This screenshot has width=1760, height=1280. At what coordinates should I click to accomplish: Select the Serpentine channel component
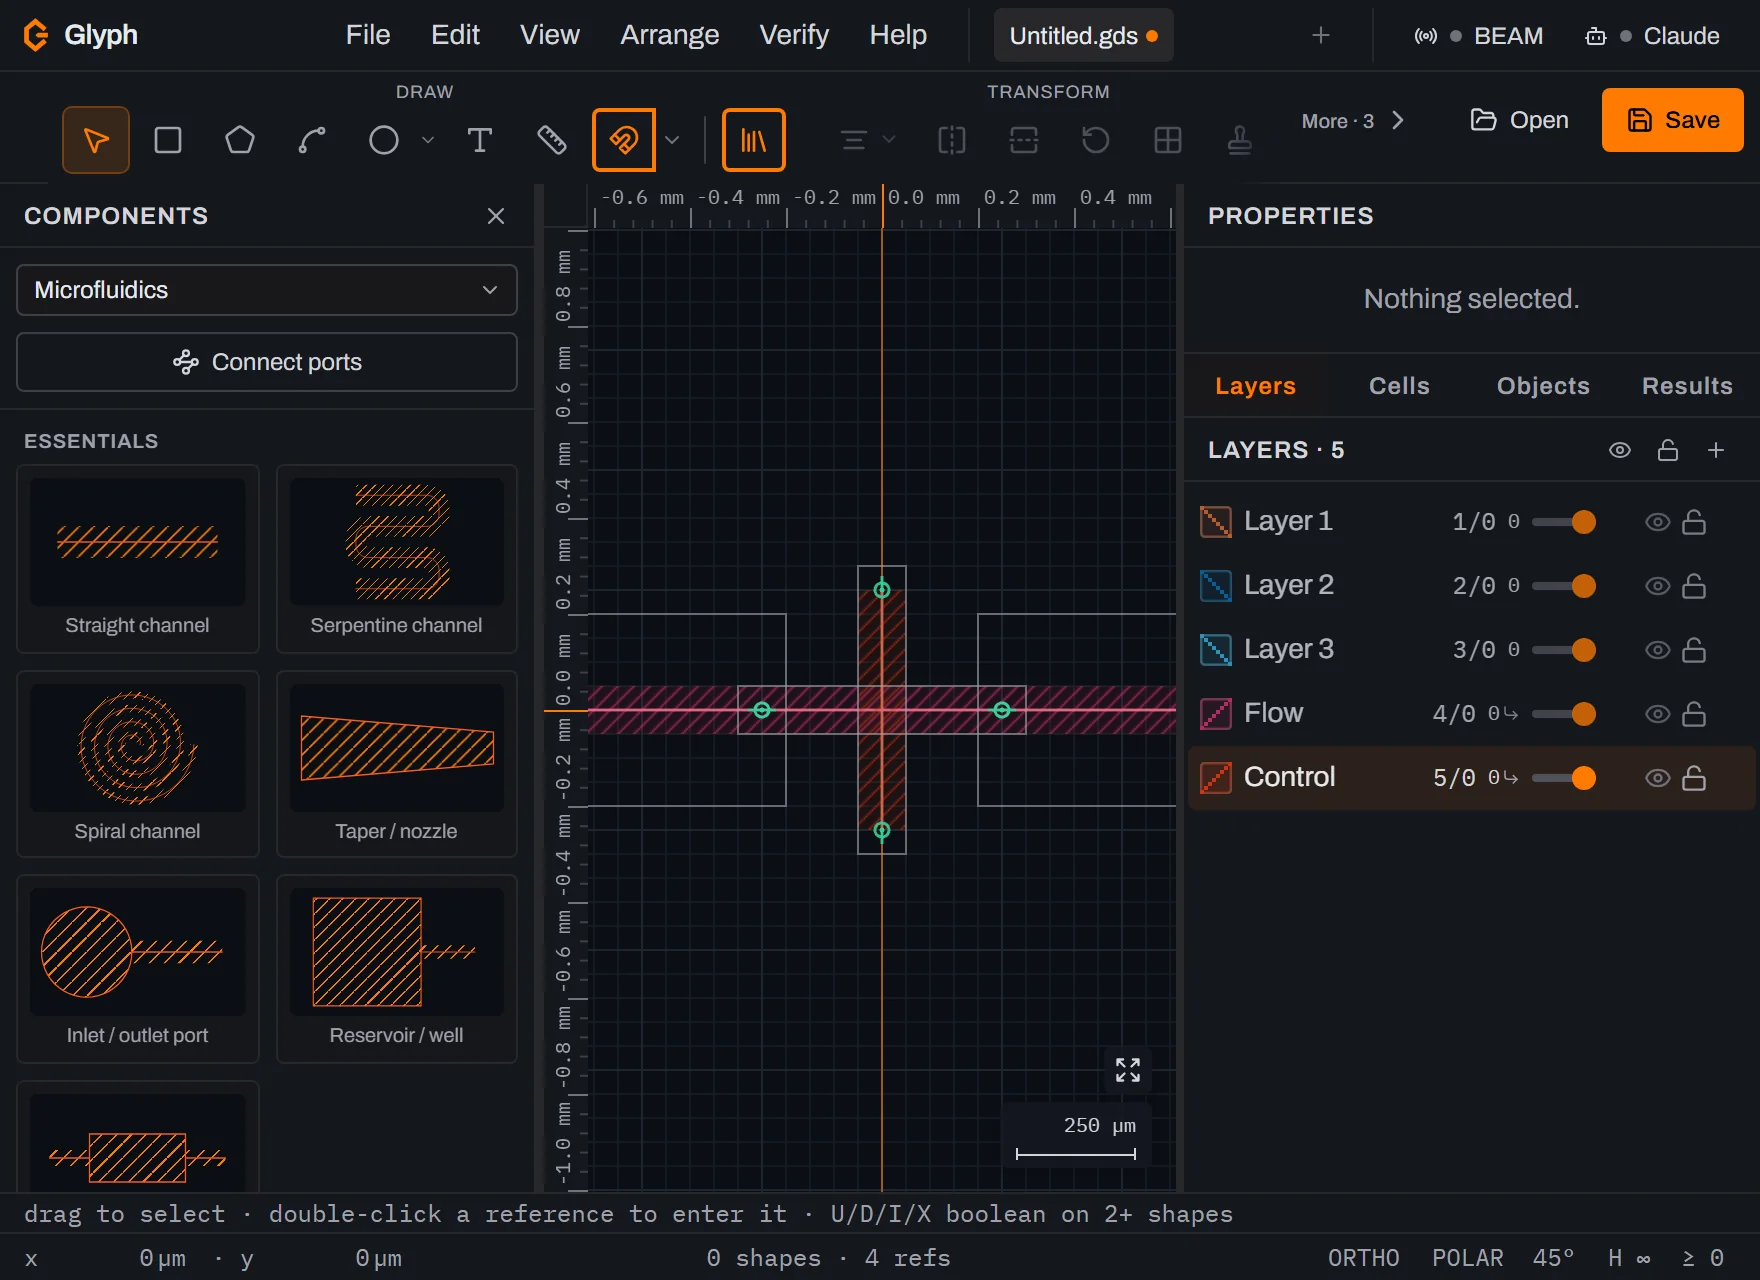coord(397,559)
